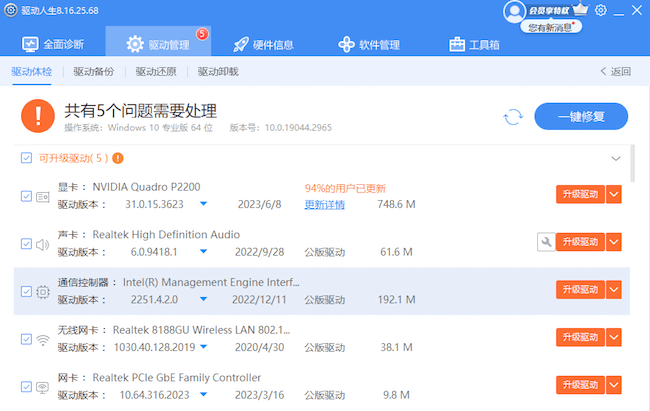Screen dimensions: 650x411
Task: Click the wireless network card WiFi icon
Action: tap(43, 340)
